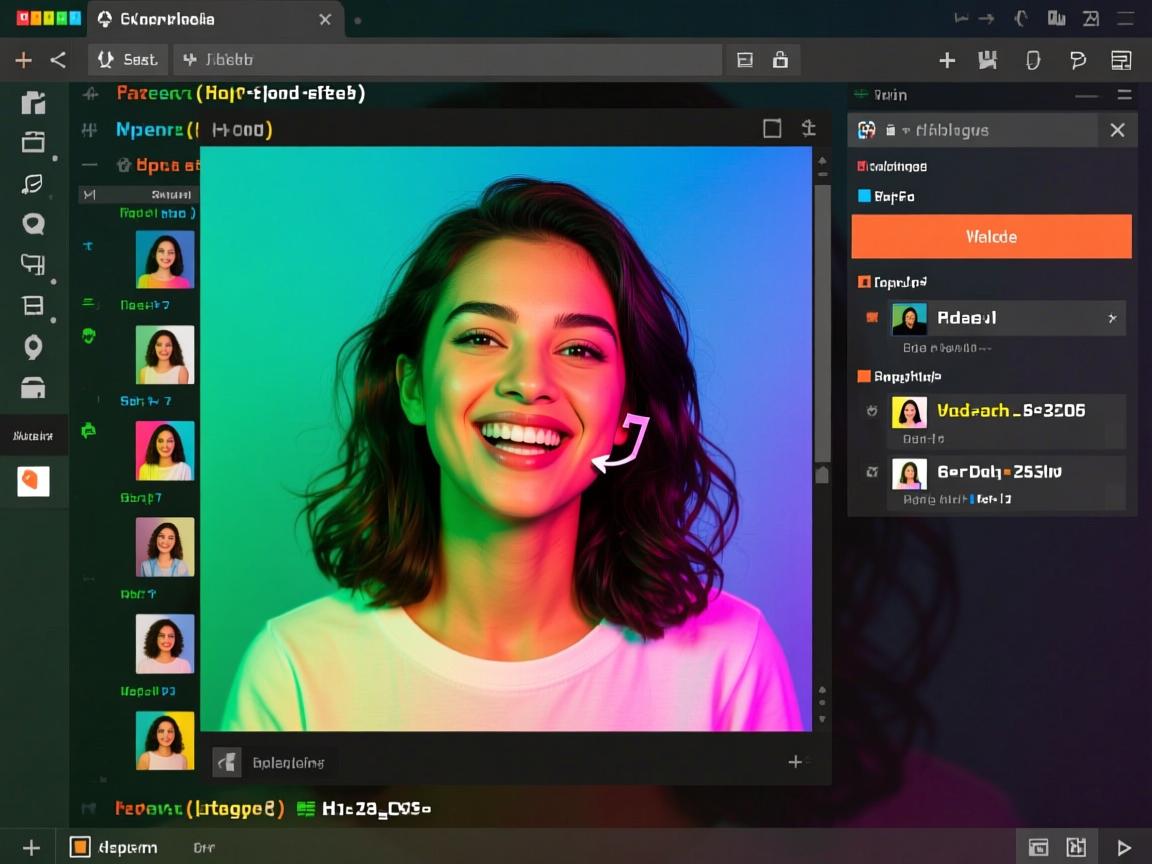Toggle the orange checkbox above the Adaeul row
The image size is (1152, 864).
864,283
